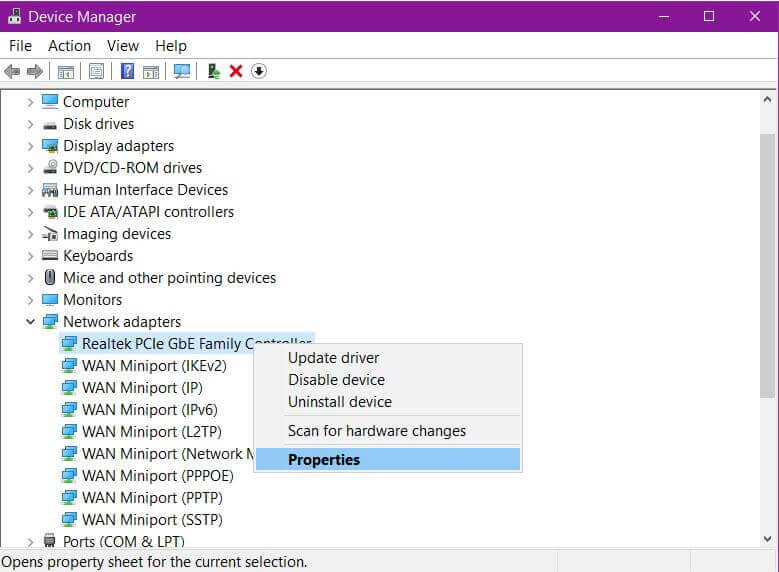Open the blue Help toolbar icon
This screenshot has height=572, width=779.
(127, 72)
